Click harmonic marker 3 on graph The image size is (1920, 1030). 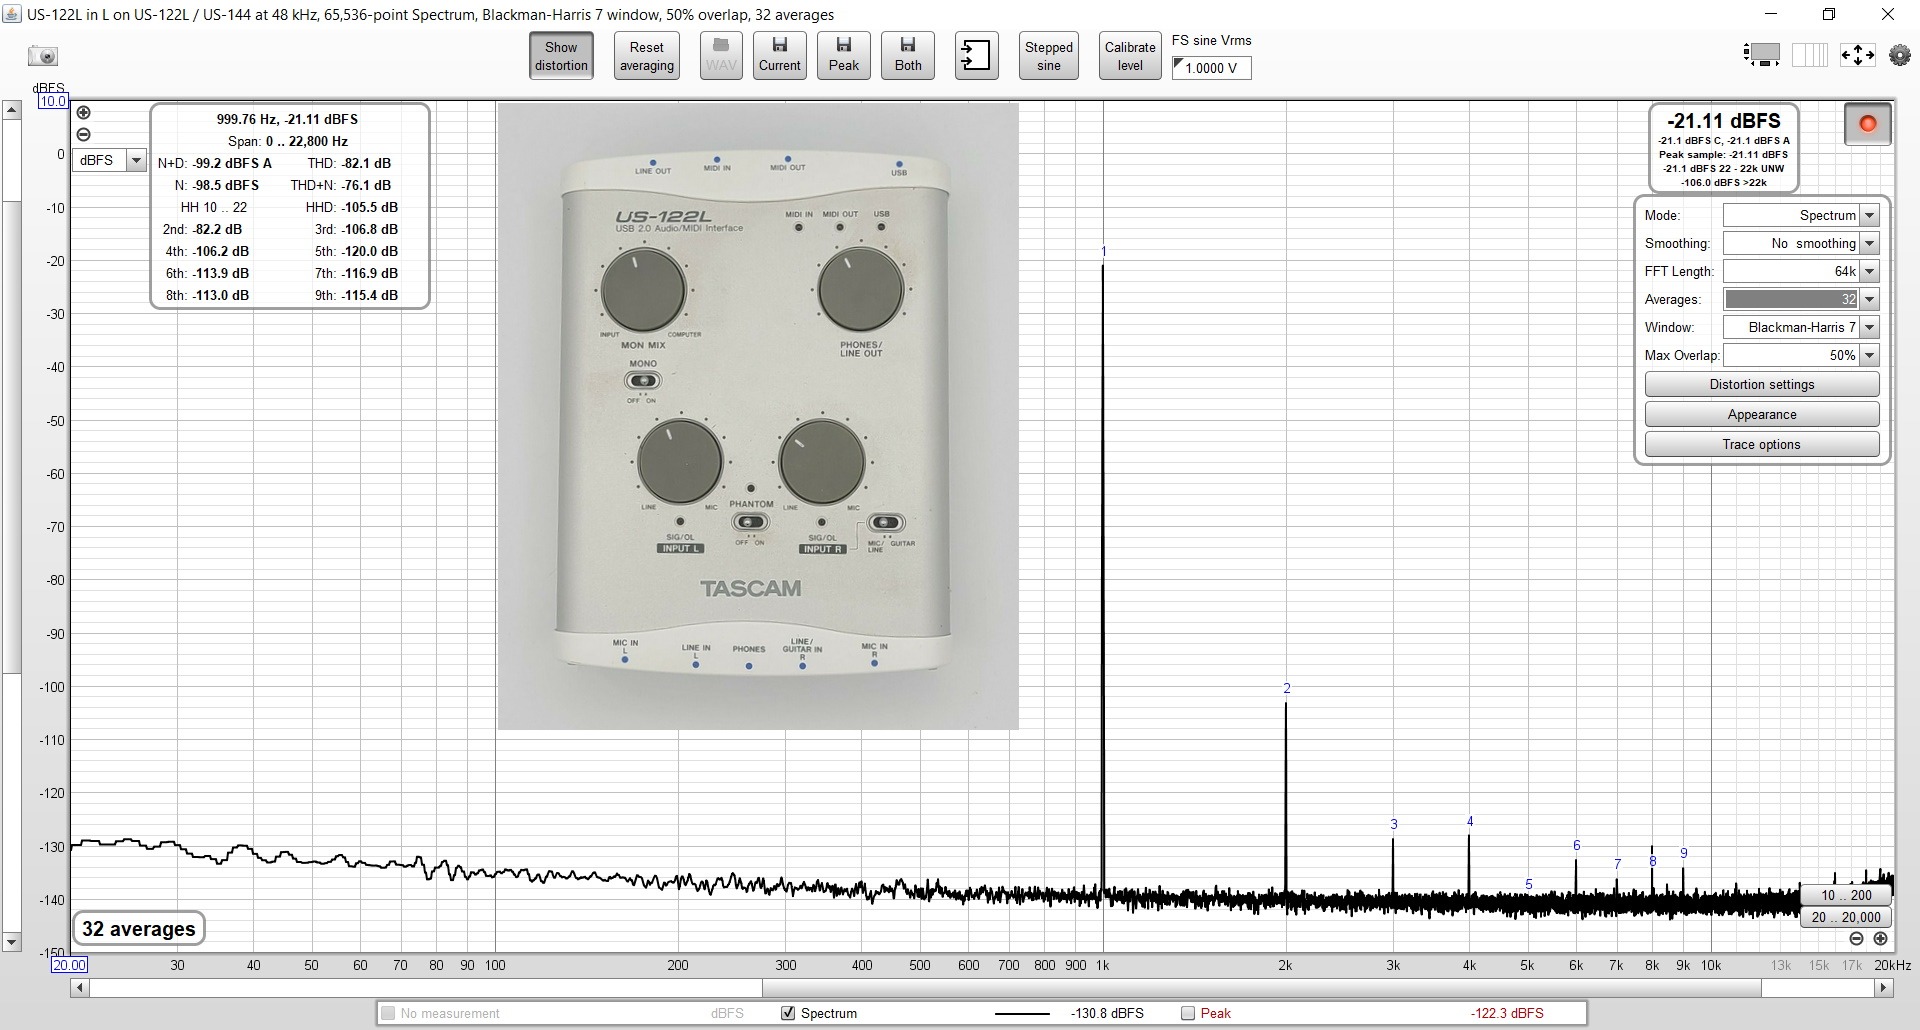point(1394,824)
